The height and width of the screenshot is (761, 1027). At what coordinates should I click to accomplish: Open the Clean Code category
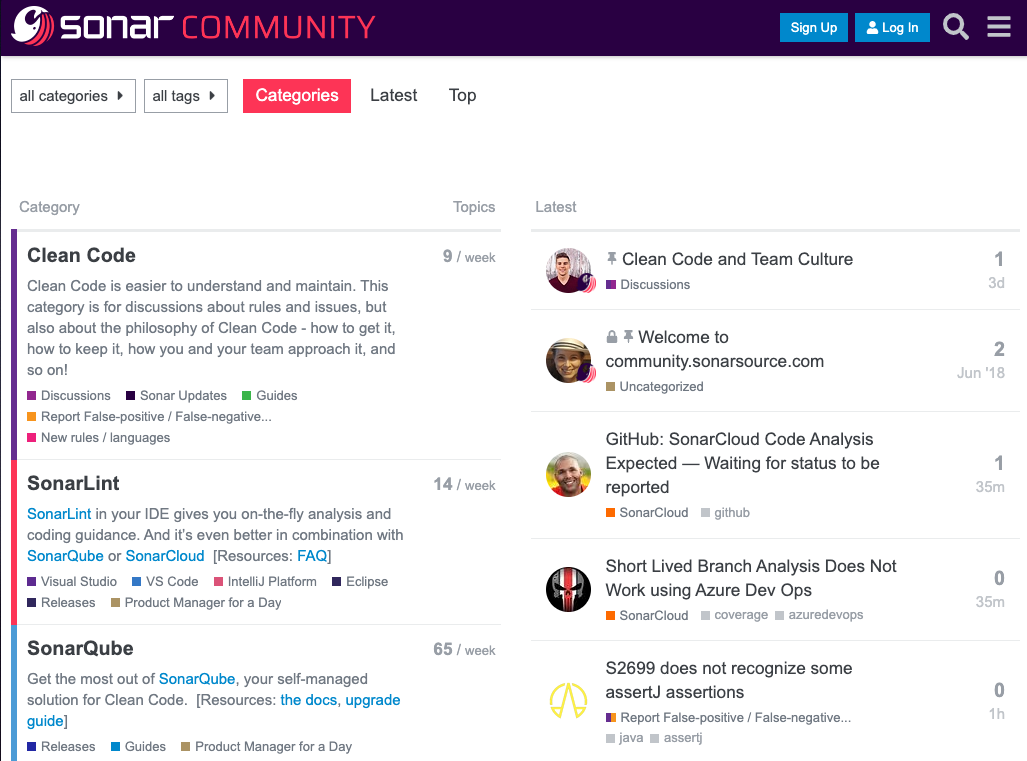tap(81, 255)
